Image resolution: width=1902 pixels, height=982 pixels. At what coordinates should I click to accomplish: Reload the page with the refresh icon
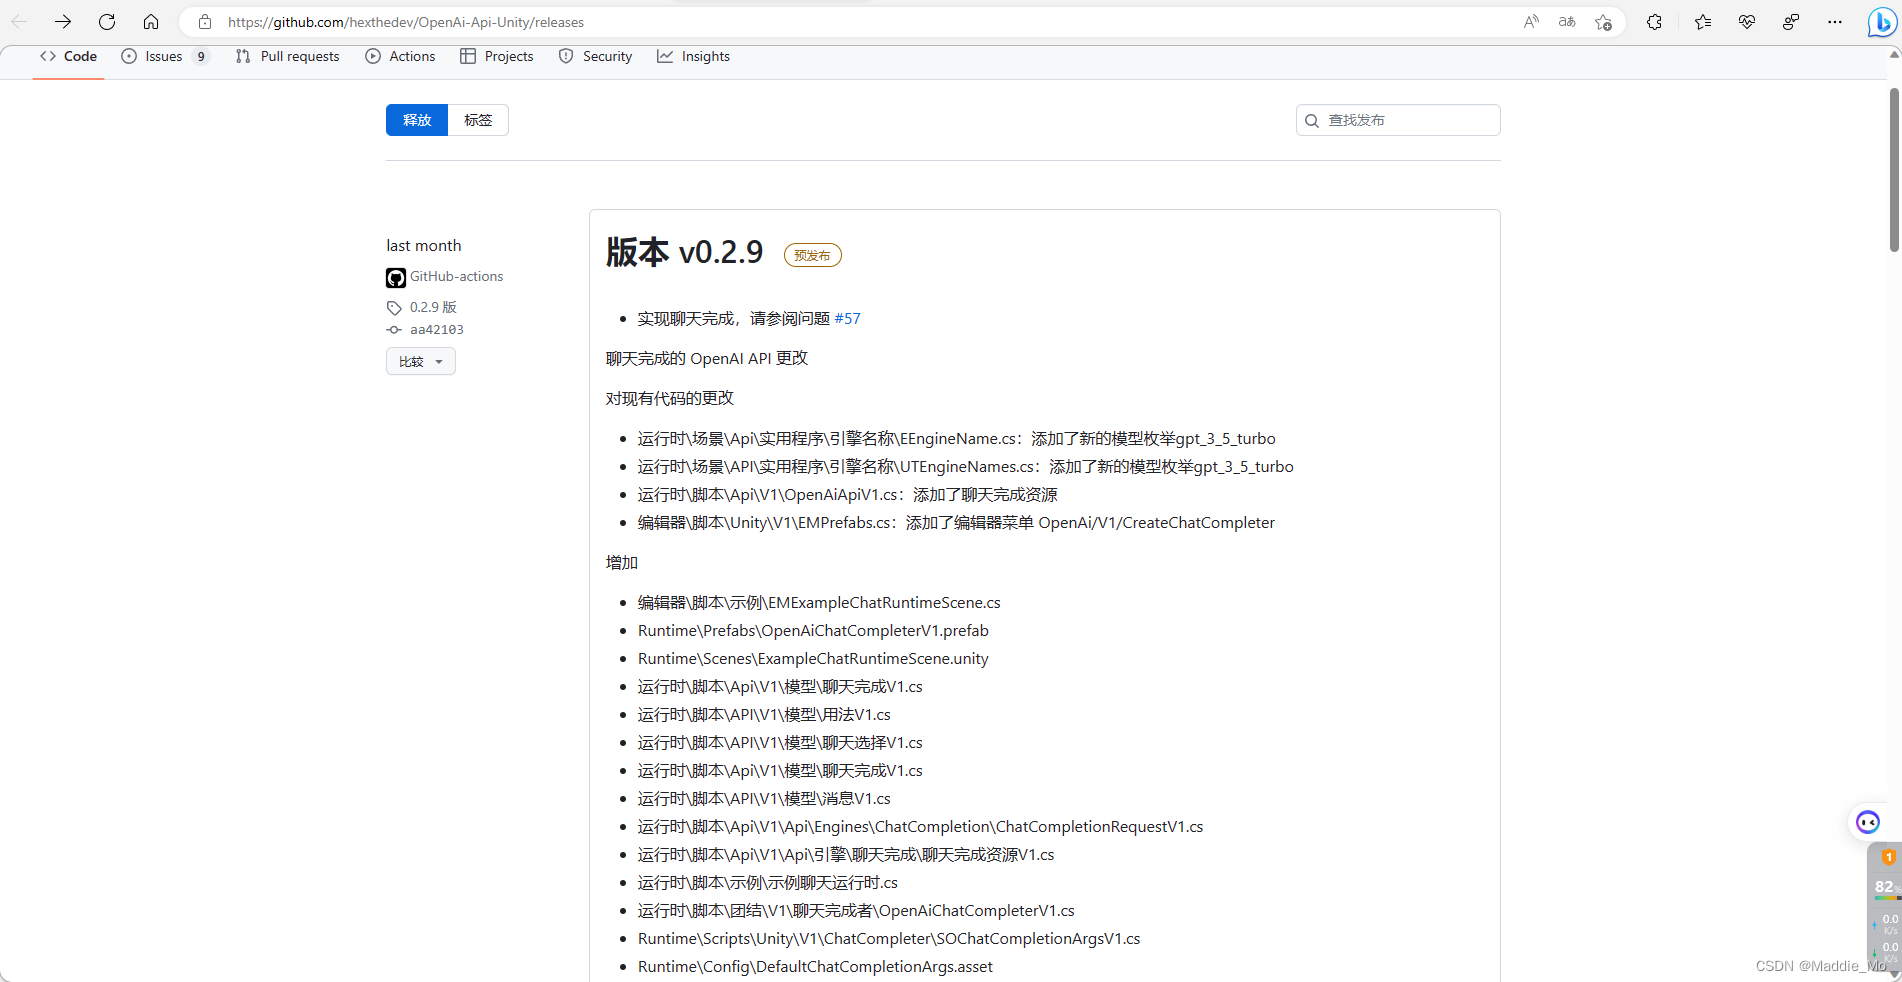(x=107, y=22)
